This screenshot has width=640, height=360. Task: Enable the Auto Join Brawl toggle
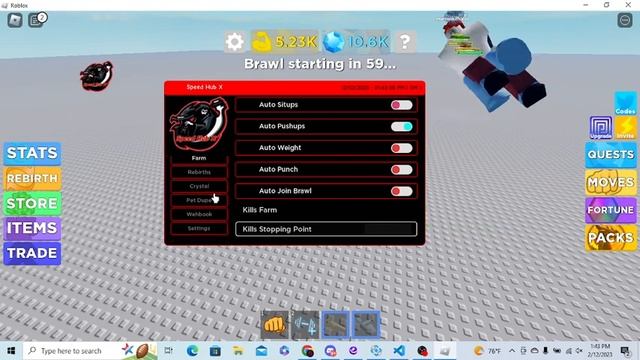click(x=402, y=191)
